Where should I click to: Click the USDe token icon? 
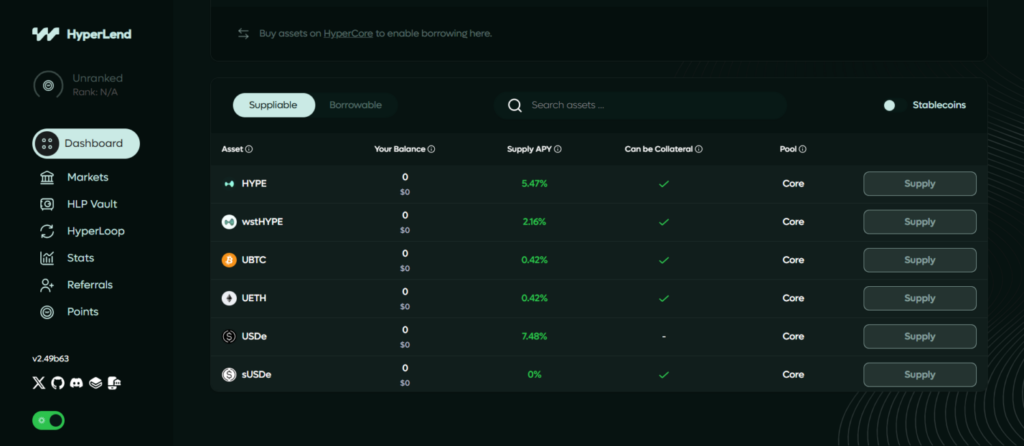[x=229, y=337]
